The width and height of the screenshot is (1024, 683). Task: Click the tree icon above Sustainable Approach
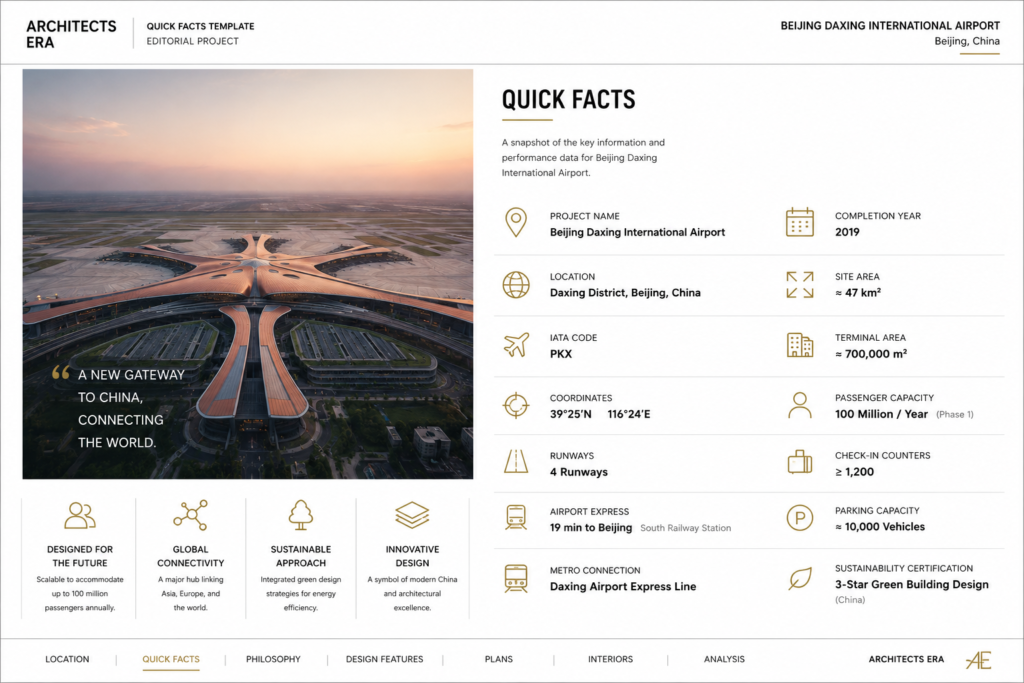[301, 515]
